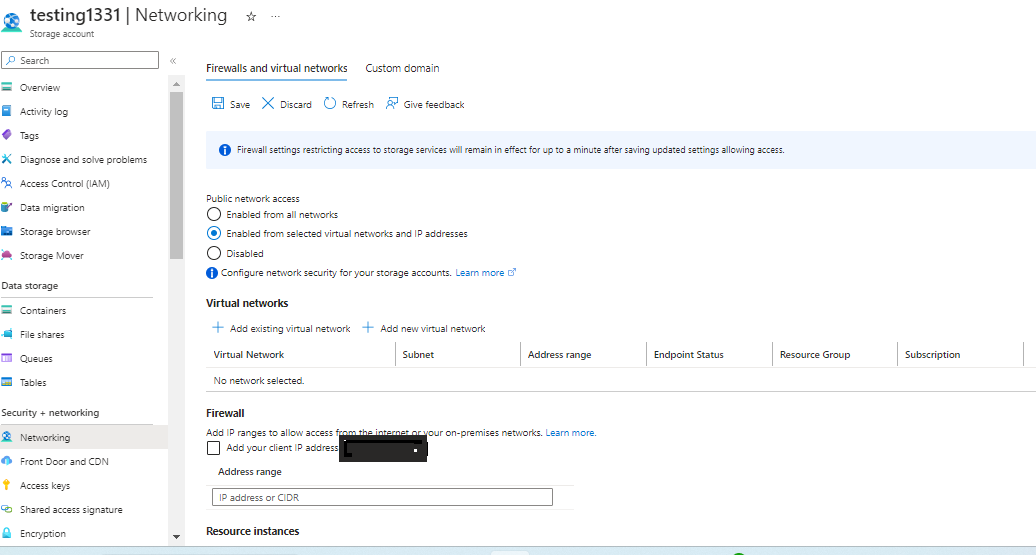This screenshot has height=555, width=1036.
Task: Open Overview in the sidebar
Action: 40,87
